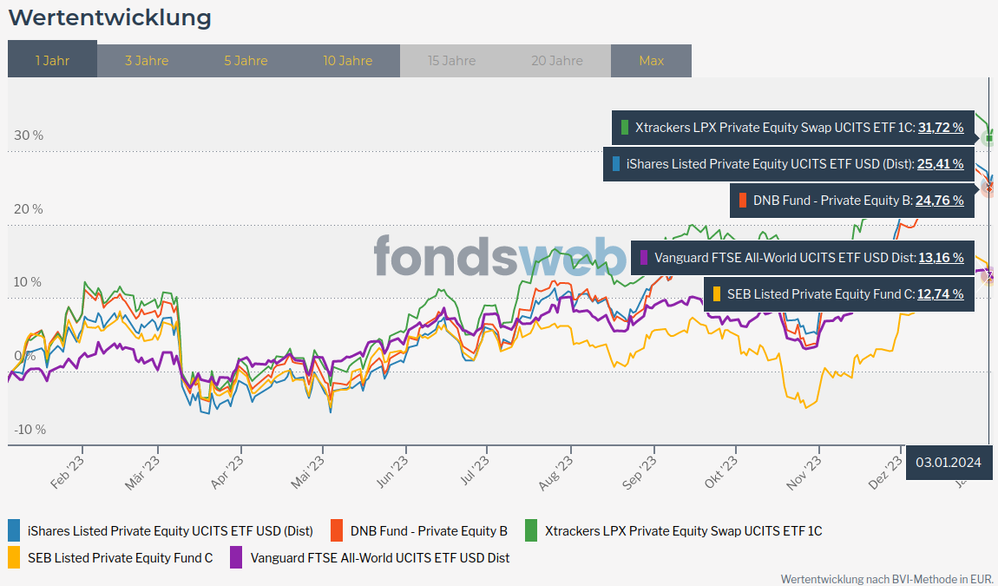
Task: Click the SEB 12,74 % tooltip value
Action: coord(940,294)
